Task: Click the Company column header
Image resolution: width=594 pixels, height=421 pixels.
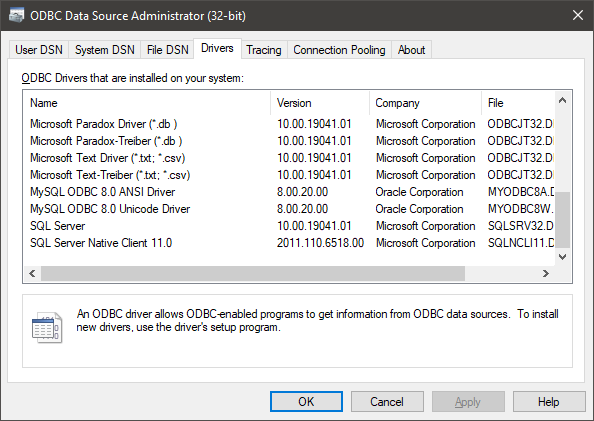Action: (x=425, y=103)
